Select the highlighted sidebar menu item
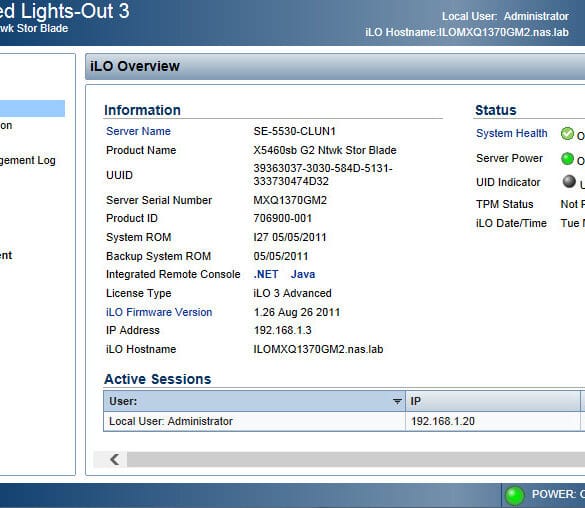 (x=32, y=109)
